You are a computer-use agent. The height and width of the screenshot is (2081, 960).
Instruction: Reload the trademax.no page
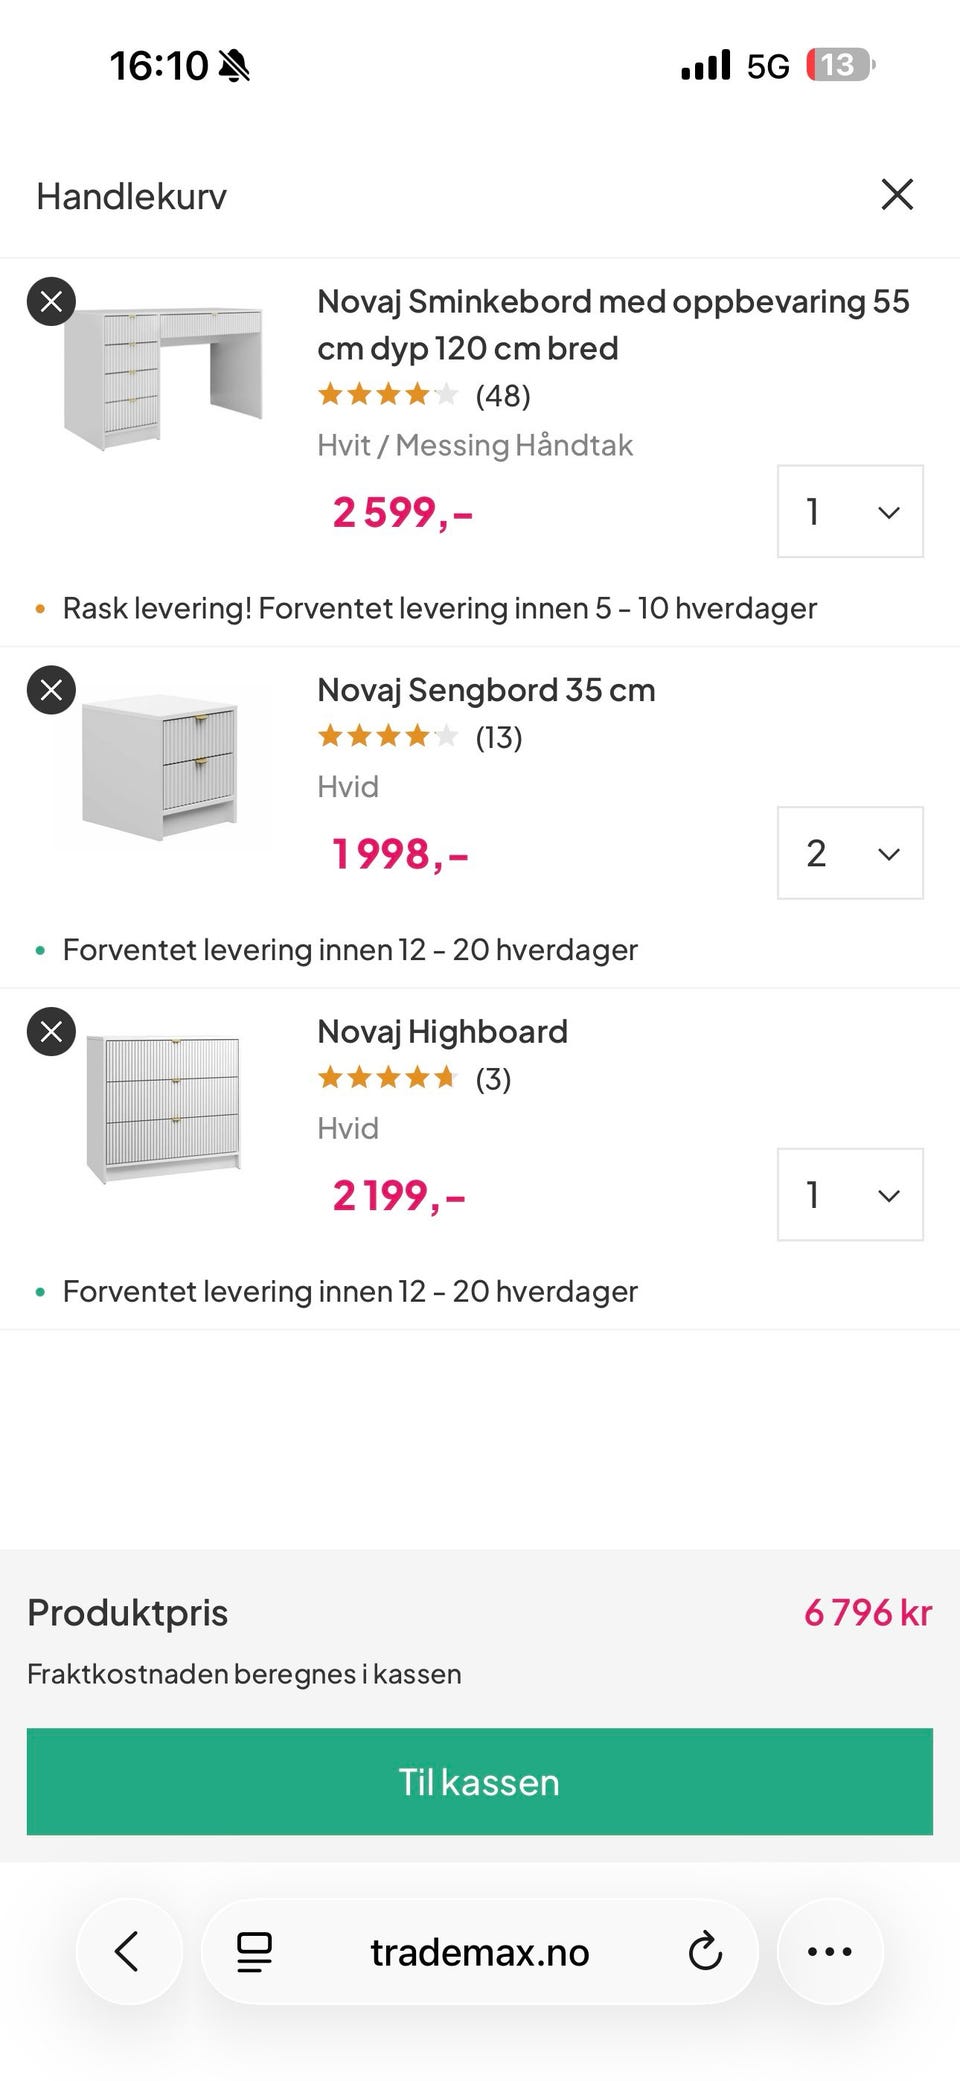coord(705,1951)
